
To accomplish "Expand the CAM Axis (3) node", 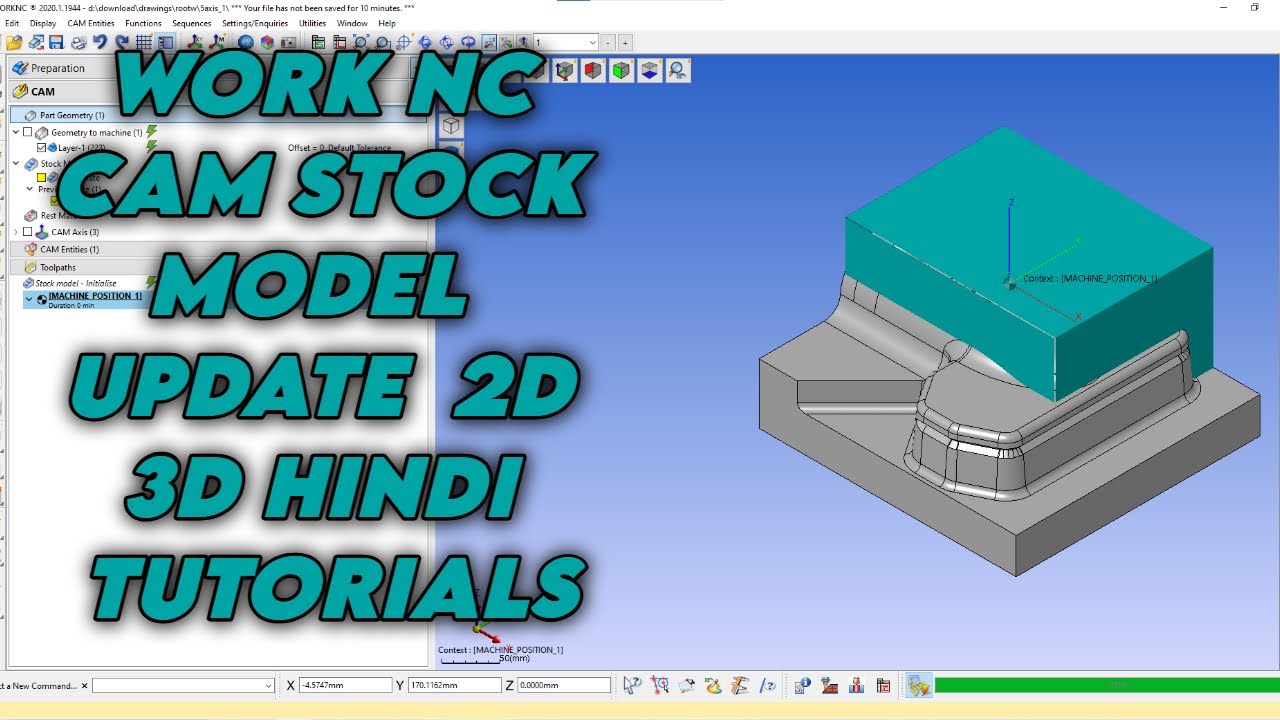I will click(16, 232).
